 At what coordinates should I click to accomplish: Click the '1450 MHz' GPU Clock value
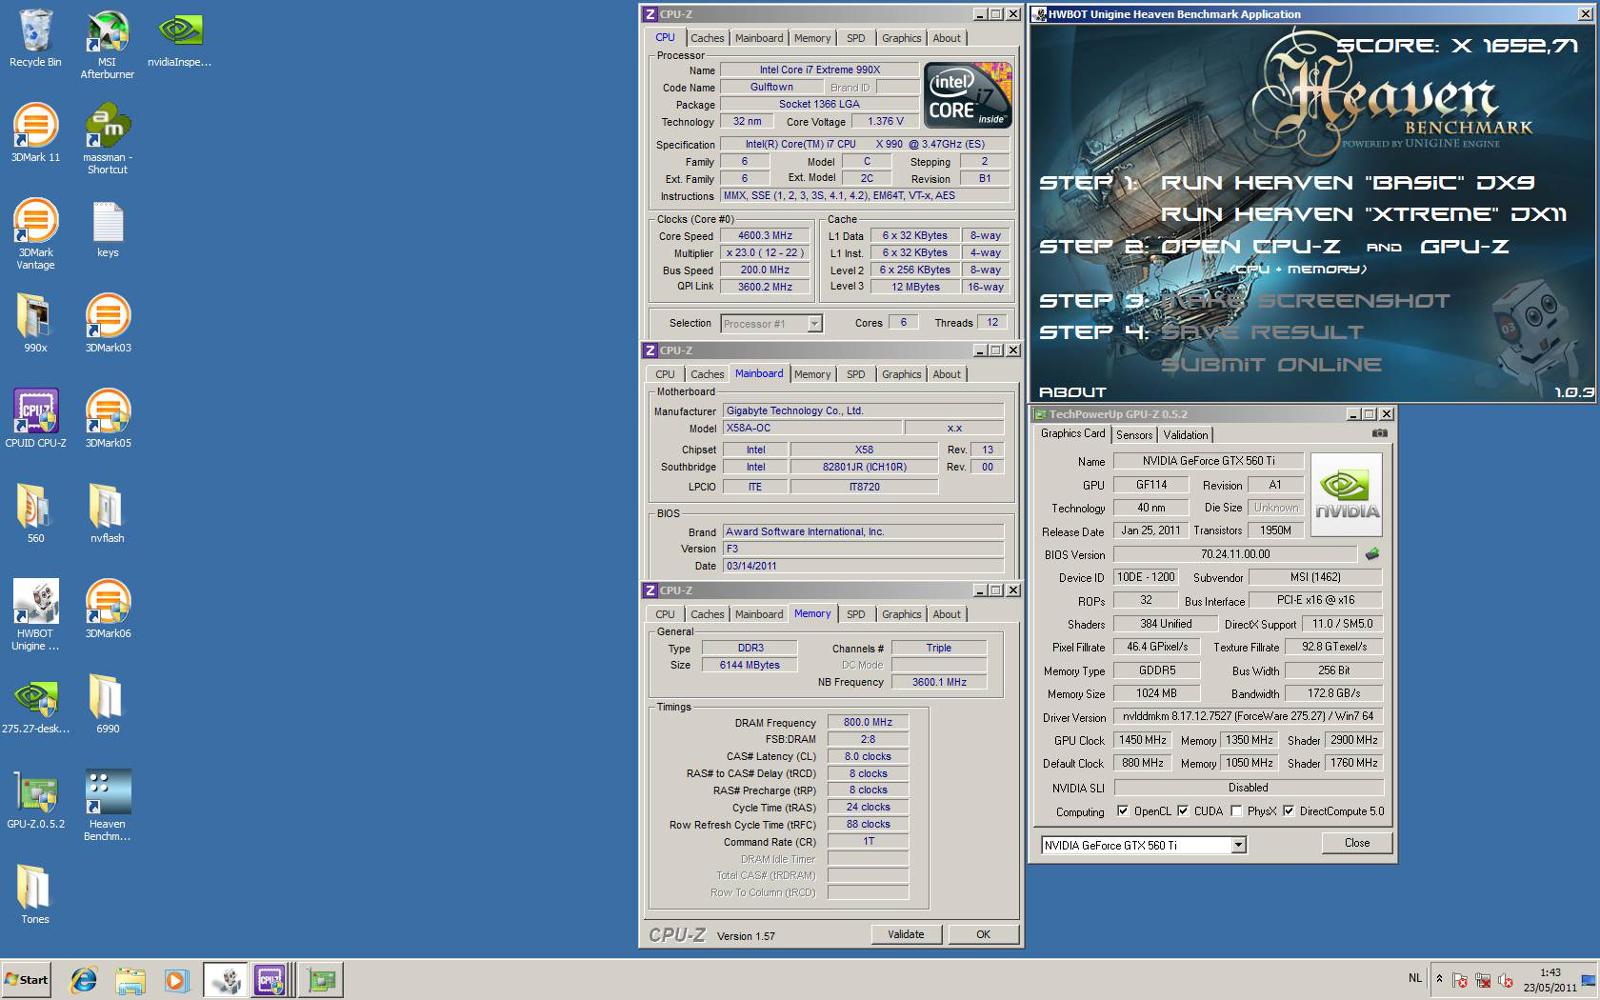(x=1142, y=740)
